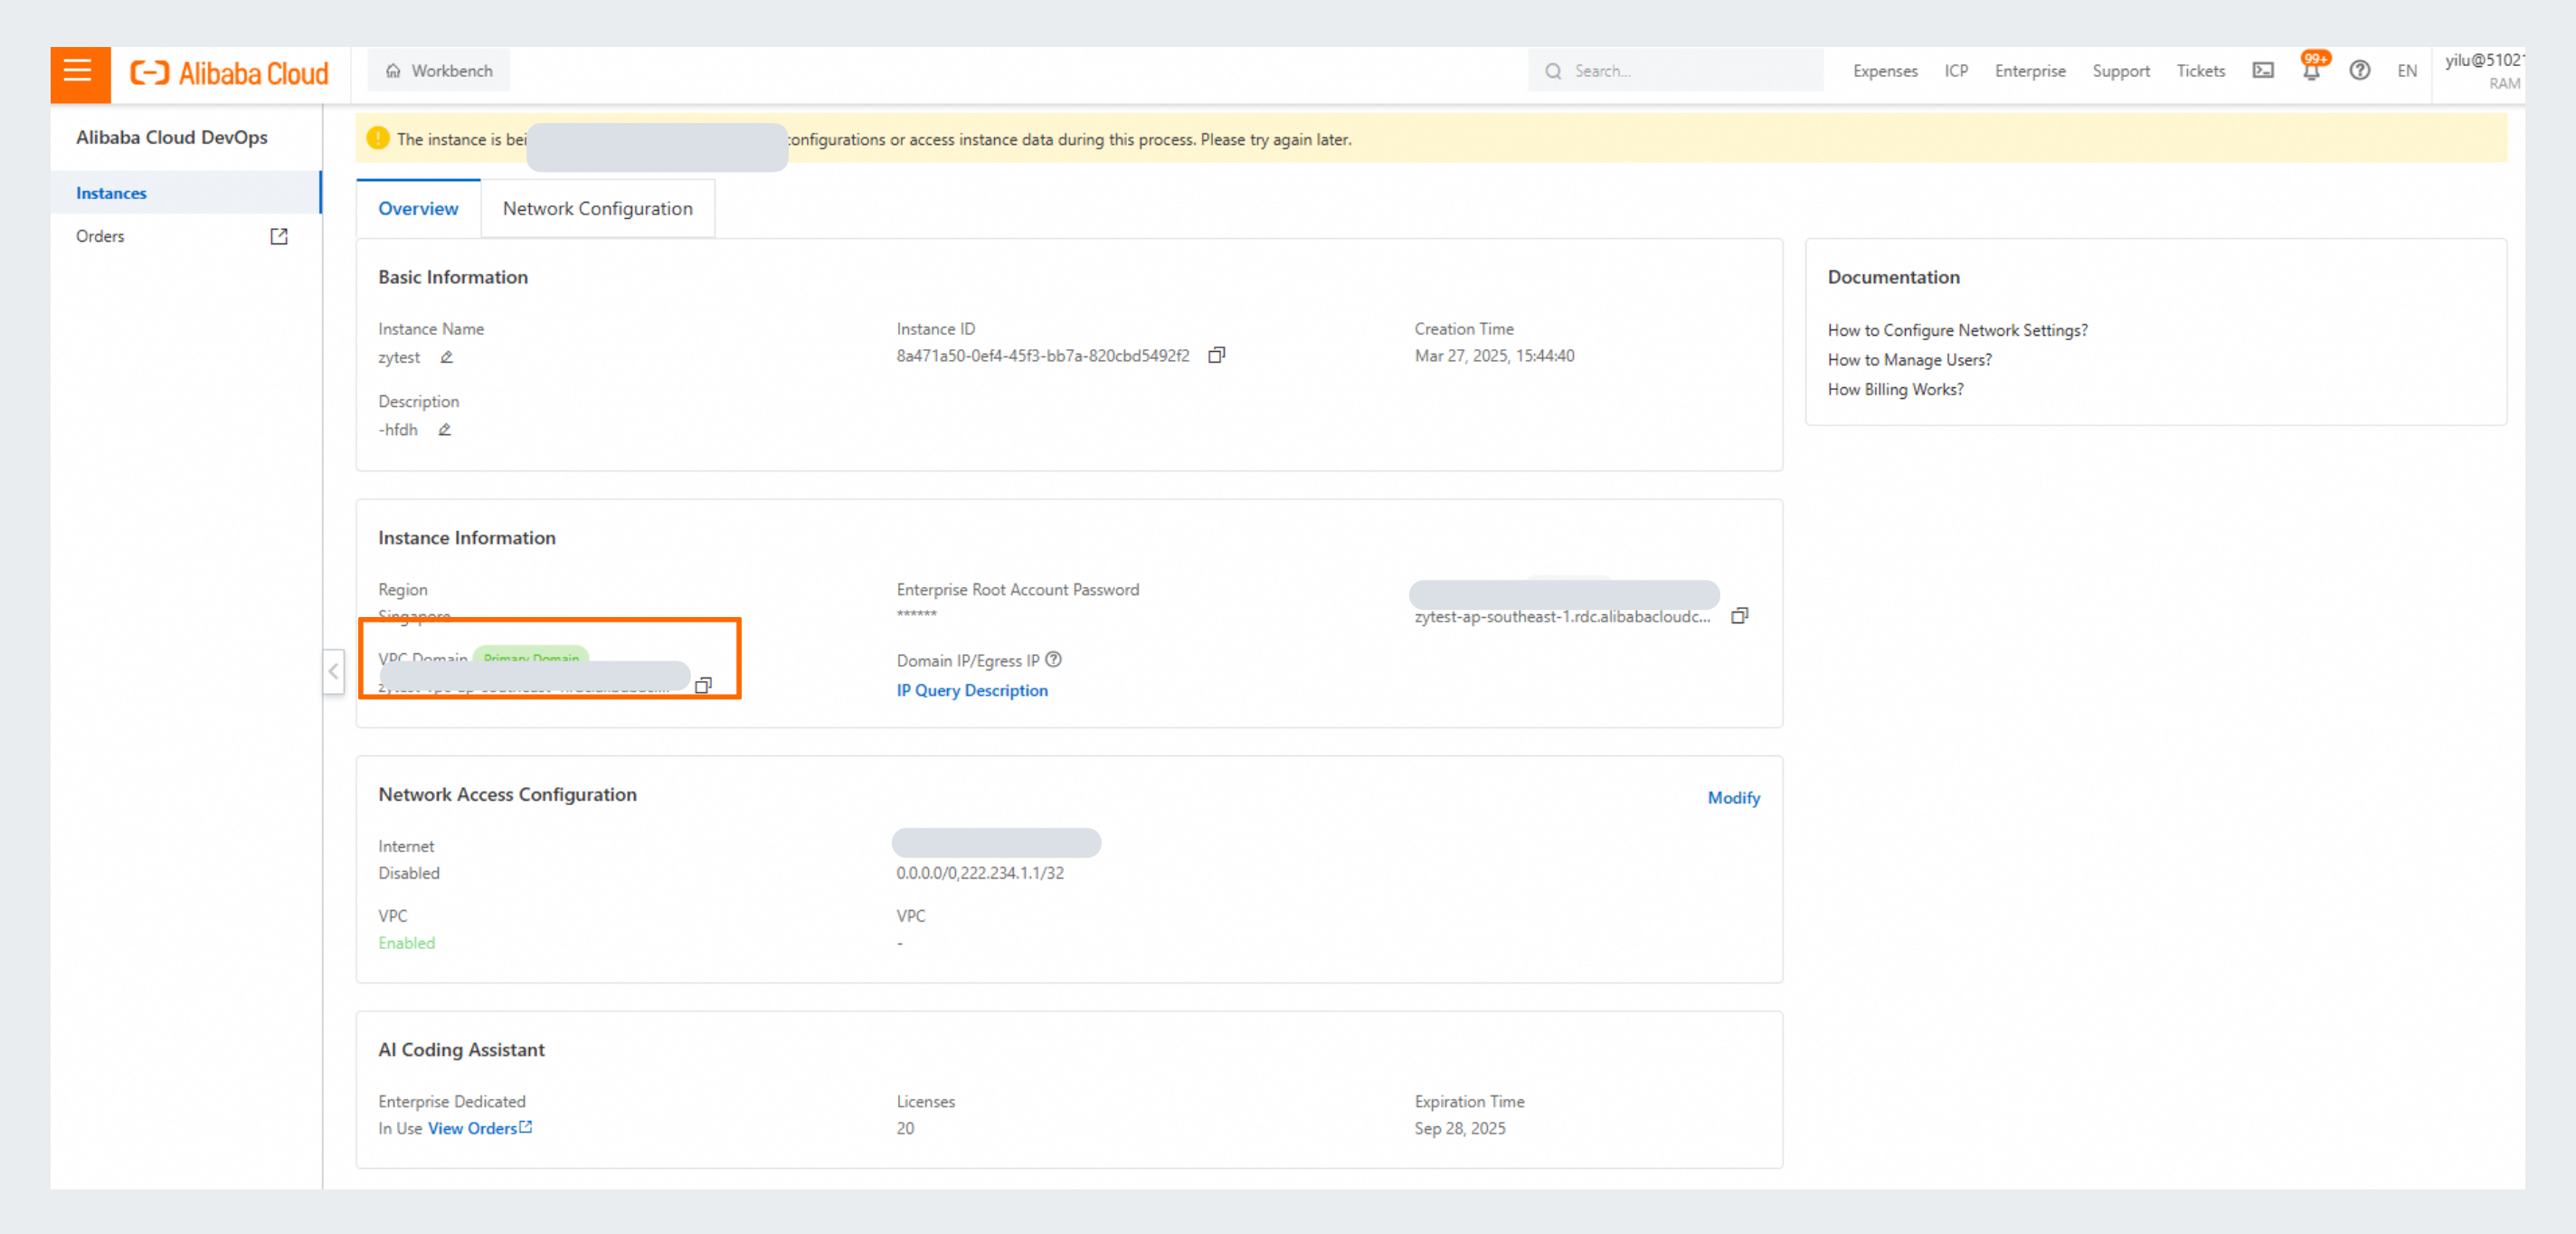This screenshot has height=1234, width=2576.
Task: Edit the description -hfdh
Action: coord(445,430)
